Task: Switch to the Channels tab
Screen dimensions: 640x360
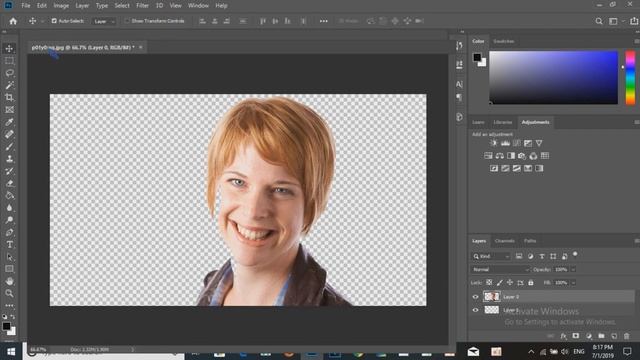Action: (x=504, y=241)
